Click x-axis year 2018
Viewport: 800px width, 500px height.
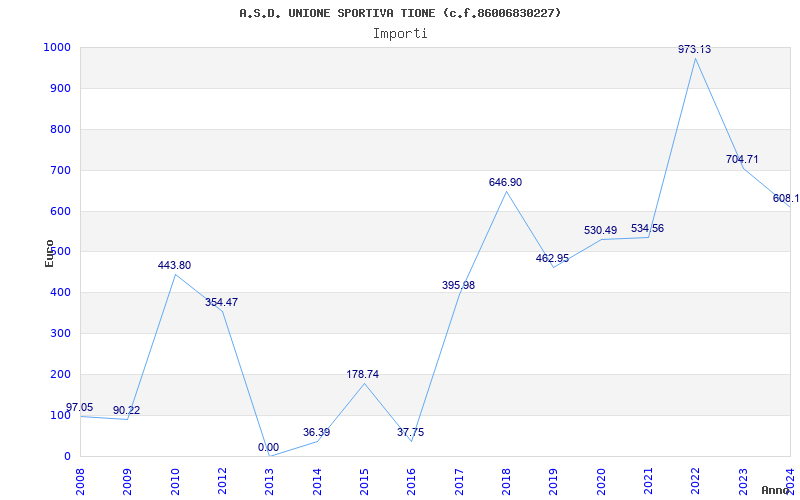(506, 482)
